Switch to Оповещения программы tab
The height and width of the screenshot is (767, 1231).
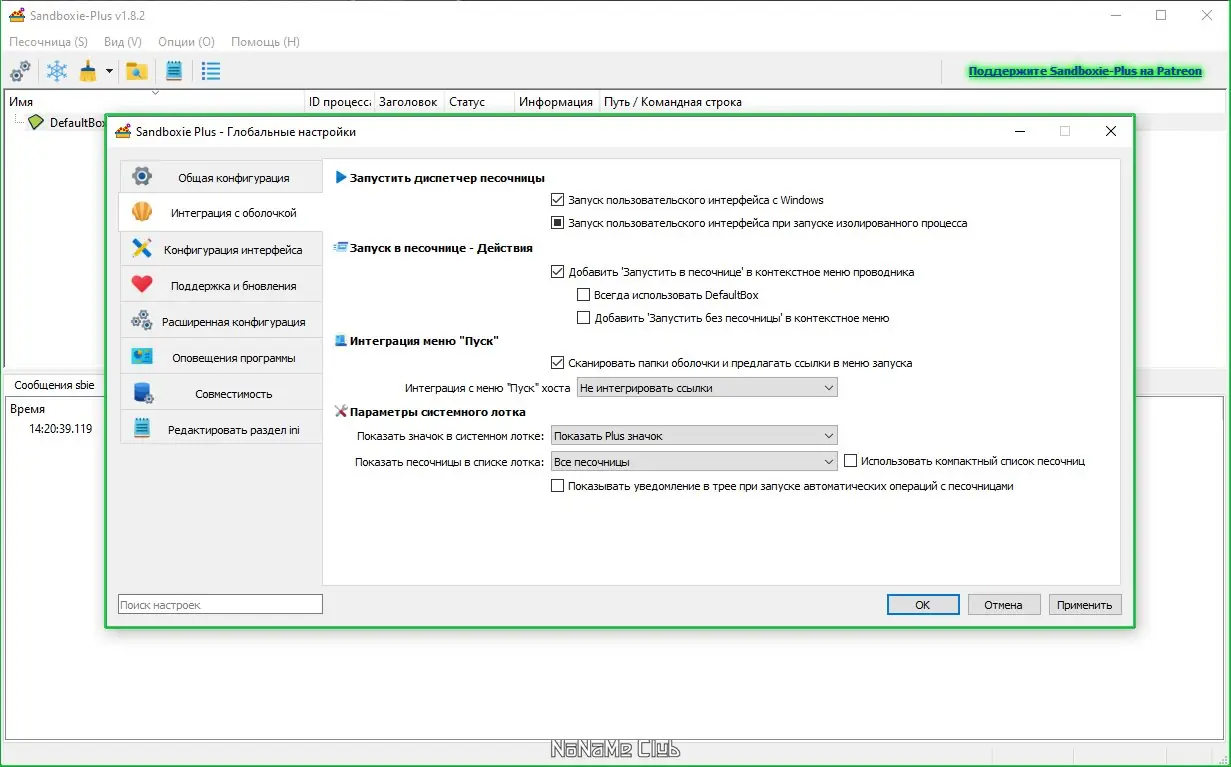(x=221, y=357)
